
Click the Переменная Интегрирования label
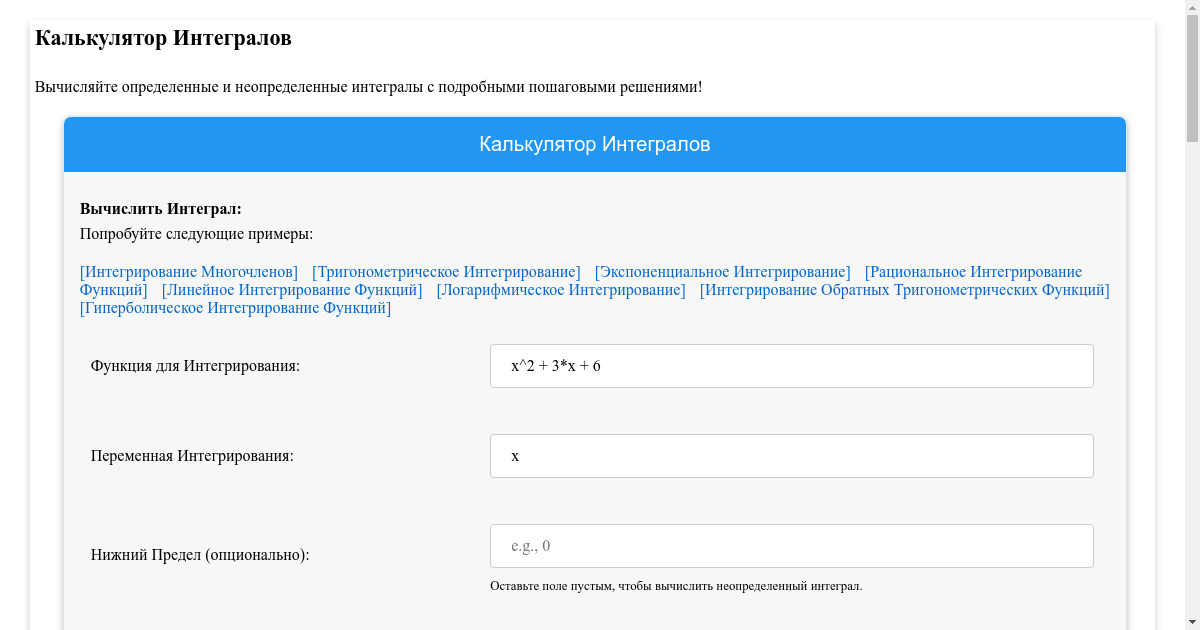point(192,456)
